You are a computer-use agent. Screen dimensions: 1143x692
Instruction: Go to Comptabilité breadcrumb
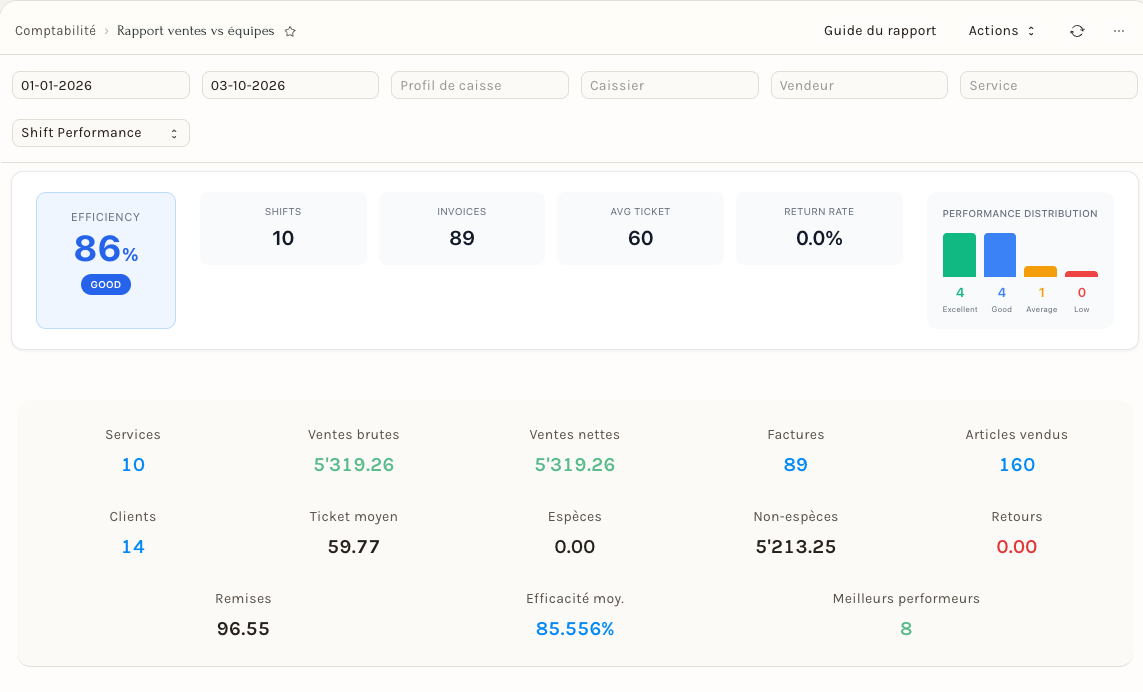point(55,31)
